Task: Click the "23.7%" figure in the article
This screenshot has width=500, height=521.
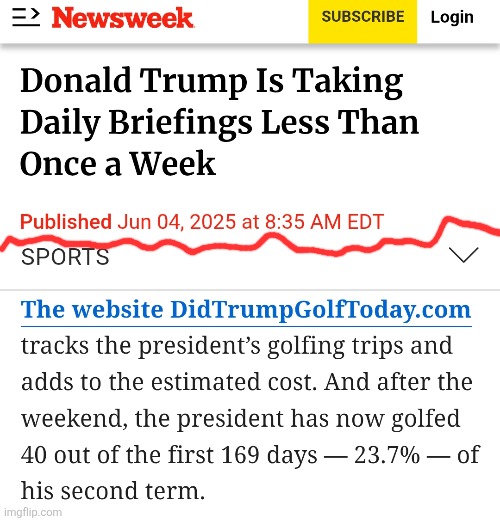Action: [x=387, y=454]
